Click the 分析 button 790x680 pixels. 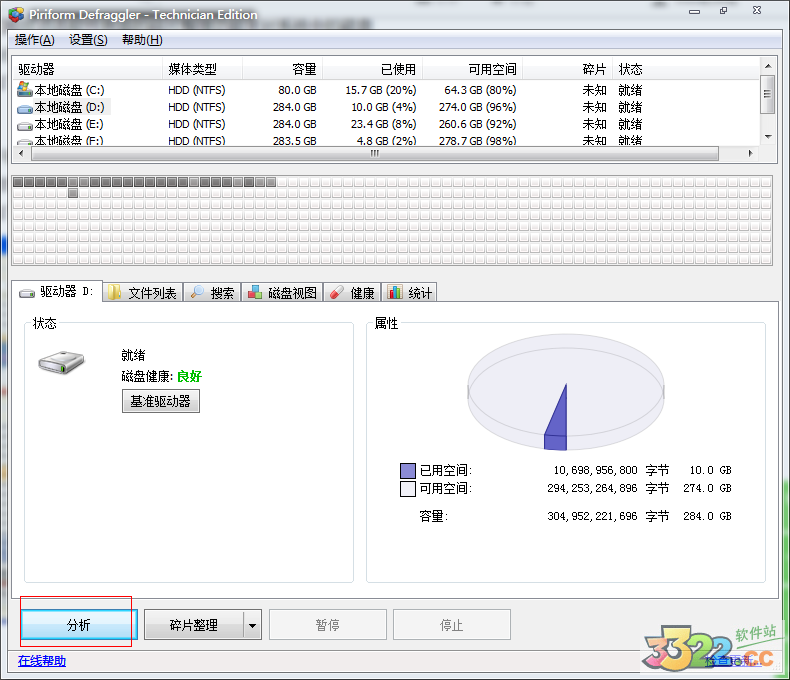click(x=79, y=625)
